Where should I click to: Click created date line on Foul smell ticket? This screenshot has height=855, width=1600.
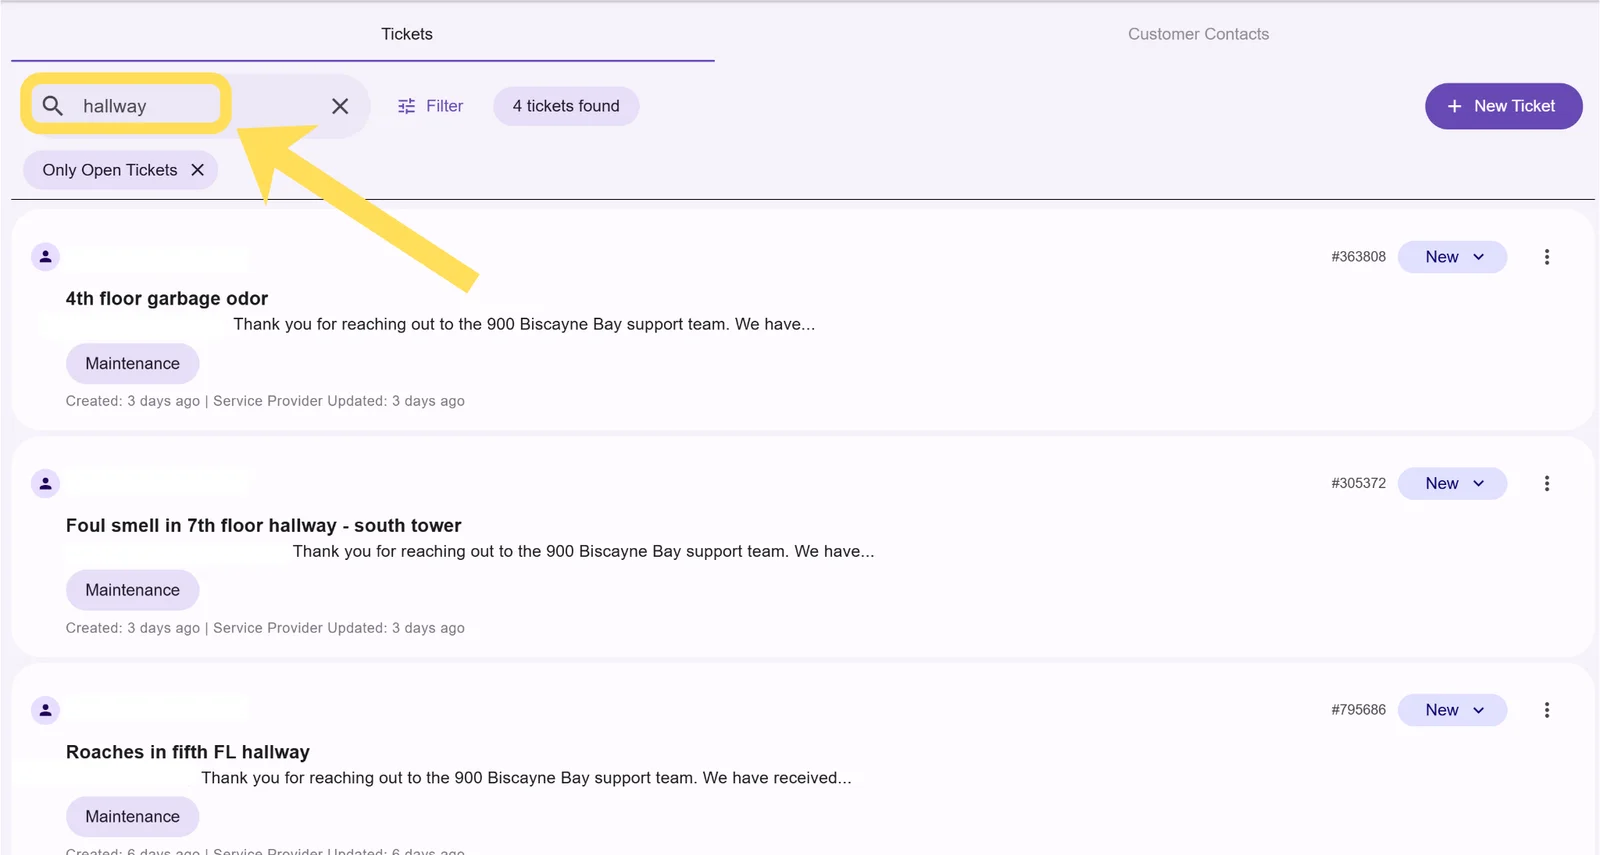click(x=265, y=628)
